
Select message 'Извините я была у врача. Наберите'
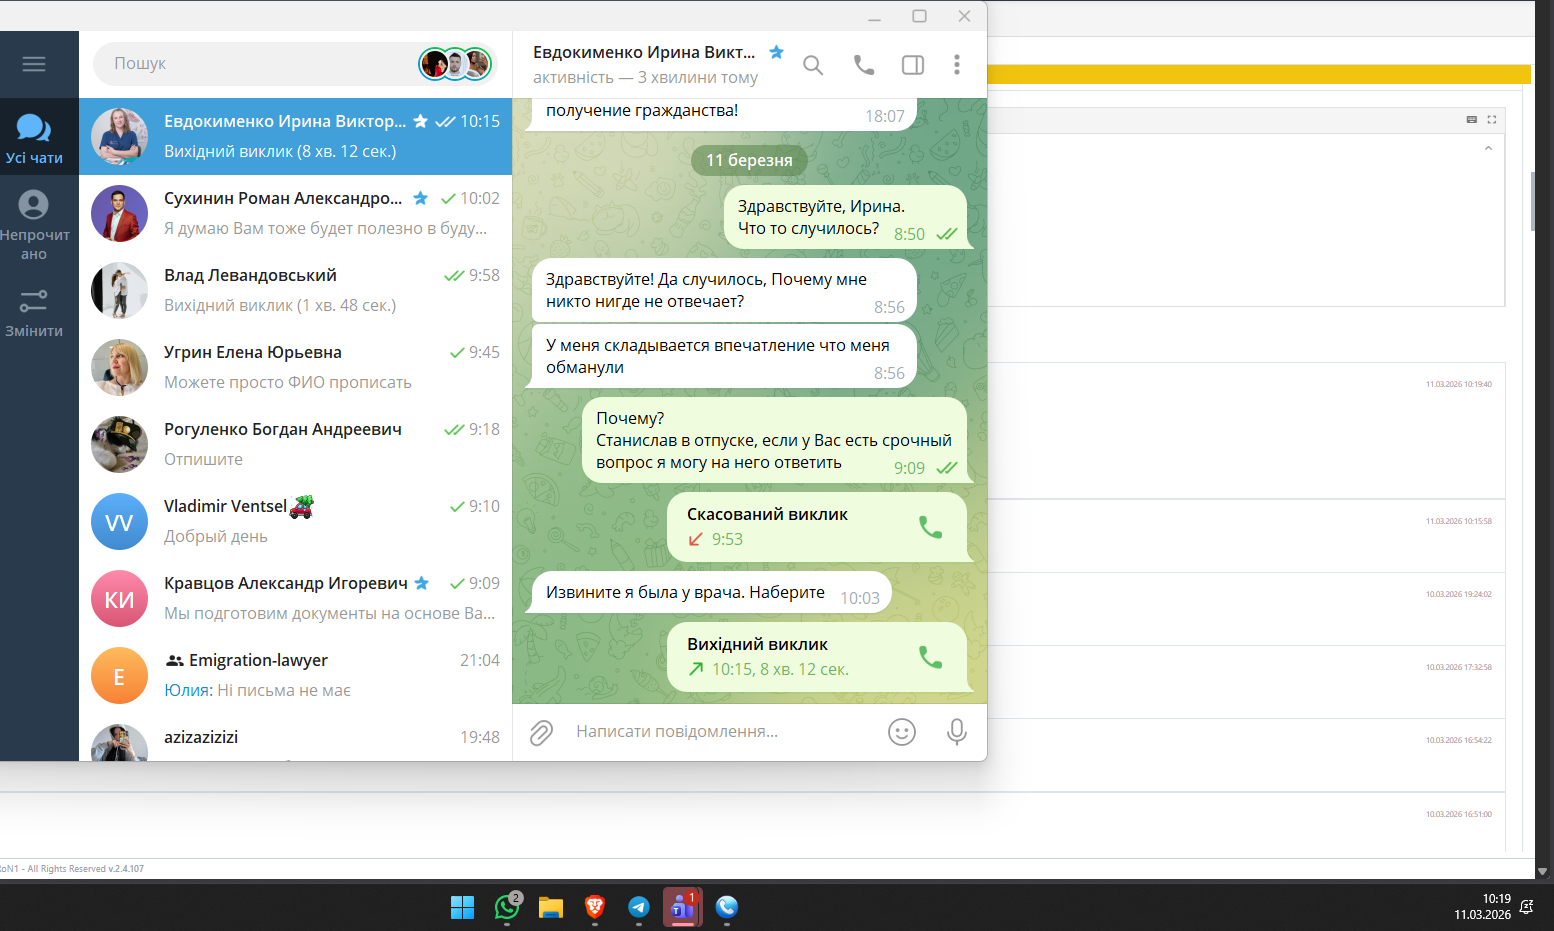coord(712,594)
